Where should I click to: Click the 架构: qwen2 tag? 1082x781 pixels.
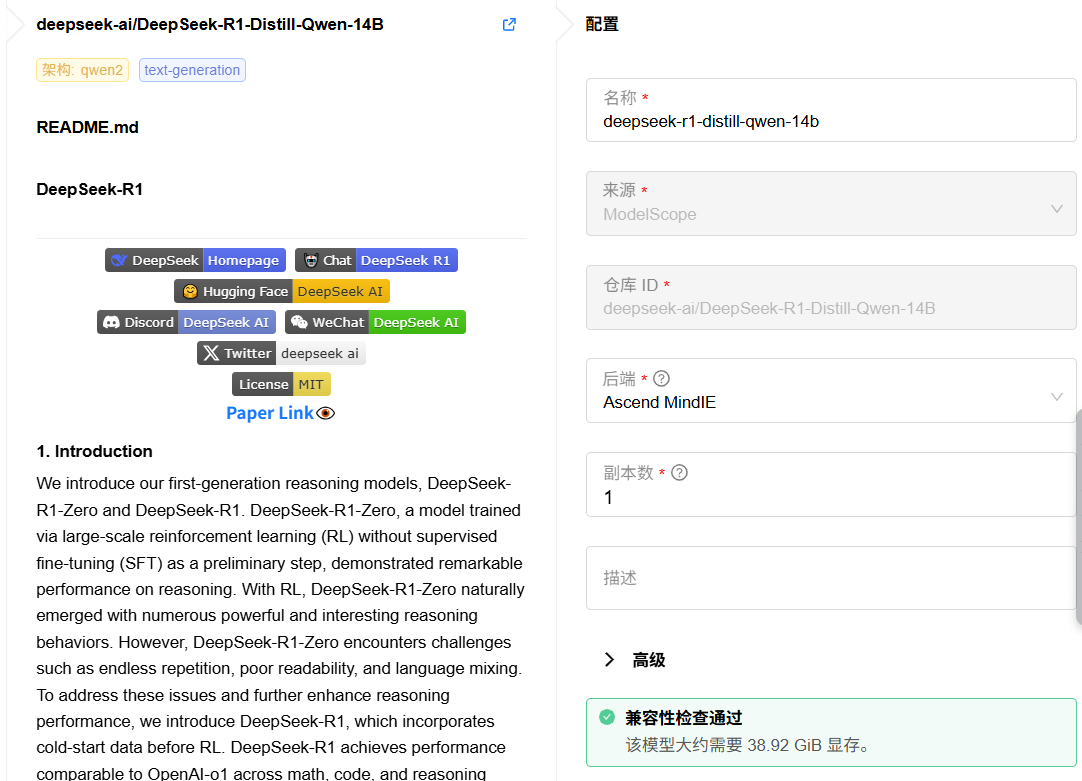(x=82, y=70)
